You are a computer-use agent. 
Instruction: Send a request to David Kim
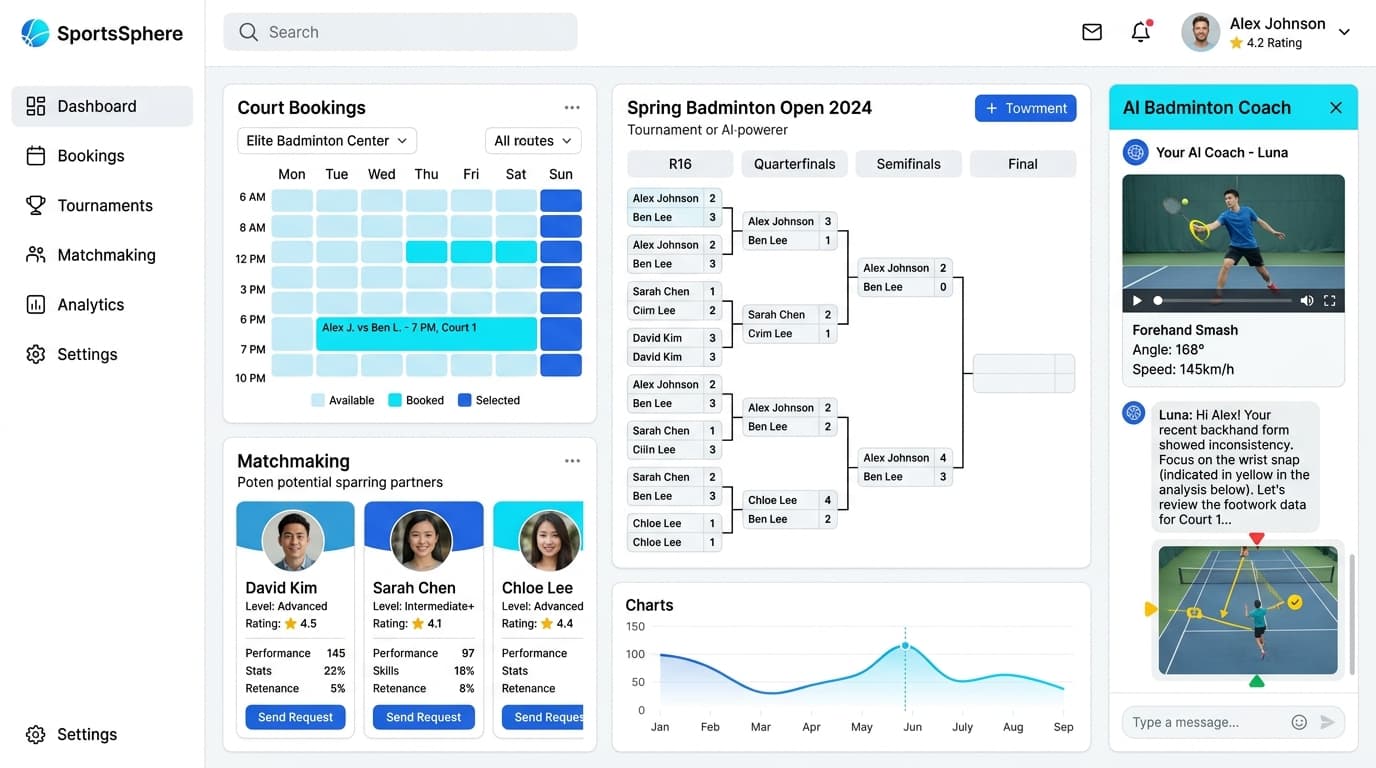coord(296,717)
